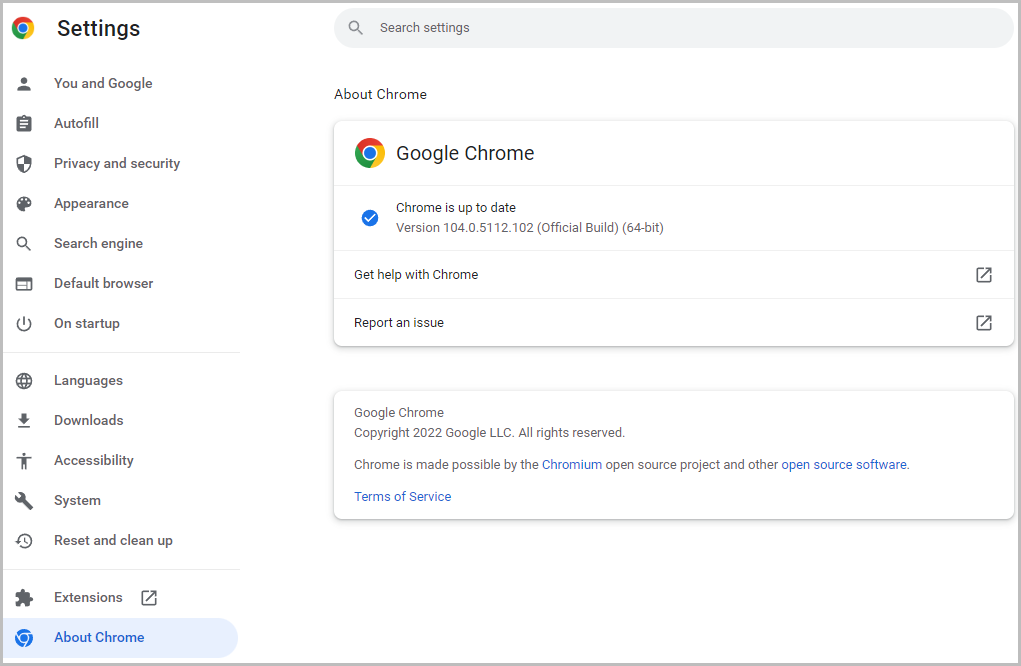Click the accessibility figure icon
The height and width of the screenshot is (666, 1021).
click(x=24, y=460)
